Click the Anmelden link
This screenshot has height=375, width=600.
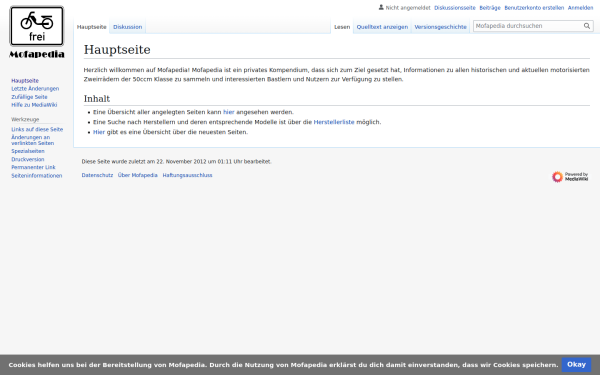(580, 8)
